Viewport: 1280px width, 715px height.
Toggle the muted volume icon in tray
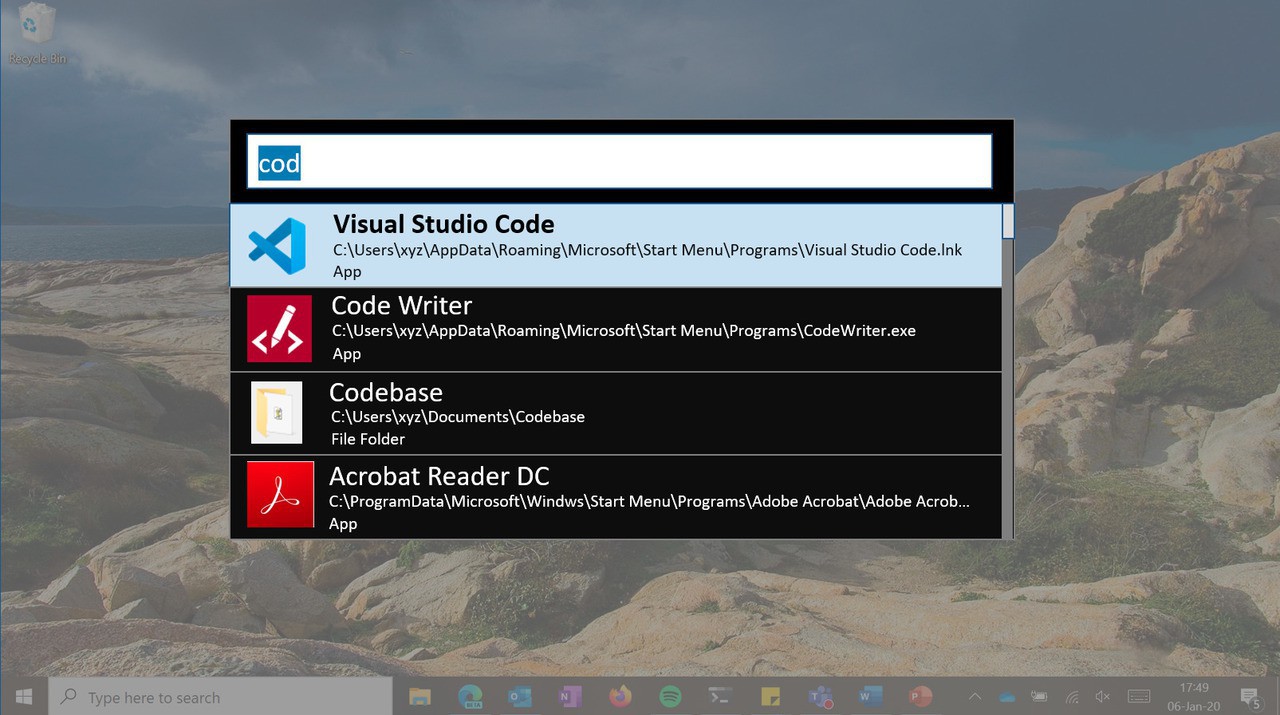click(1103, 696)
